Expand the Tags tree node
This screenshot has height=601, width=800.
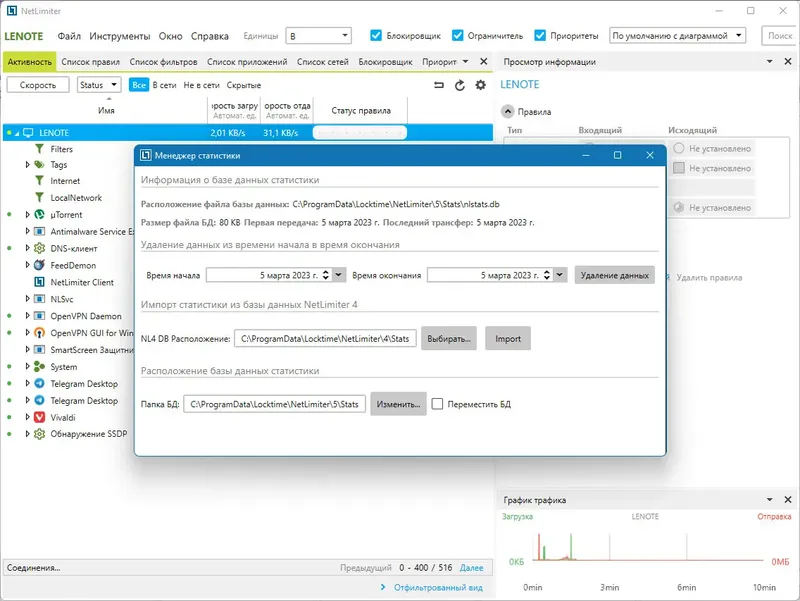tap(28, 165)
